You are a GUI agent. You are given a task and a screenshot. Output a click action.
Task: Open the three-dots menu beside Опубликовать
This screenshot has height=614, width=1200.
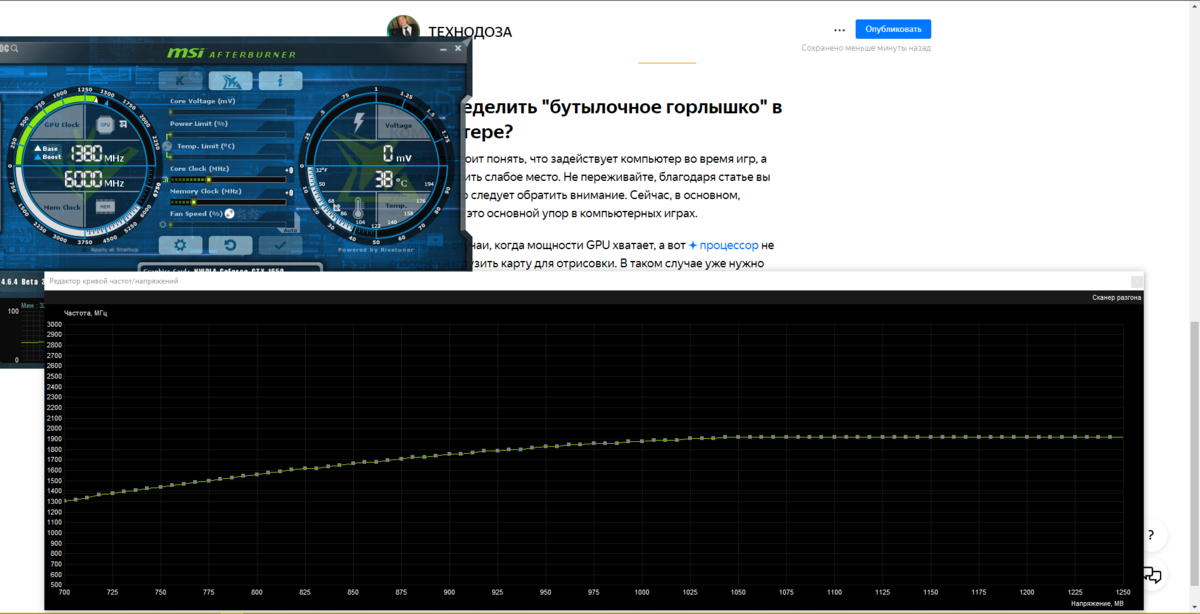point(840,29)
